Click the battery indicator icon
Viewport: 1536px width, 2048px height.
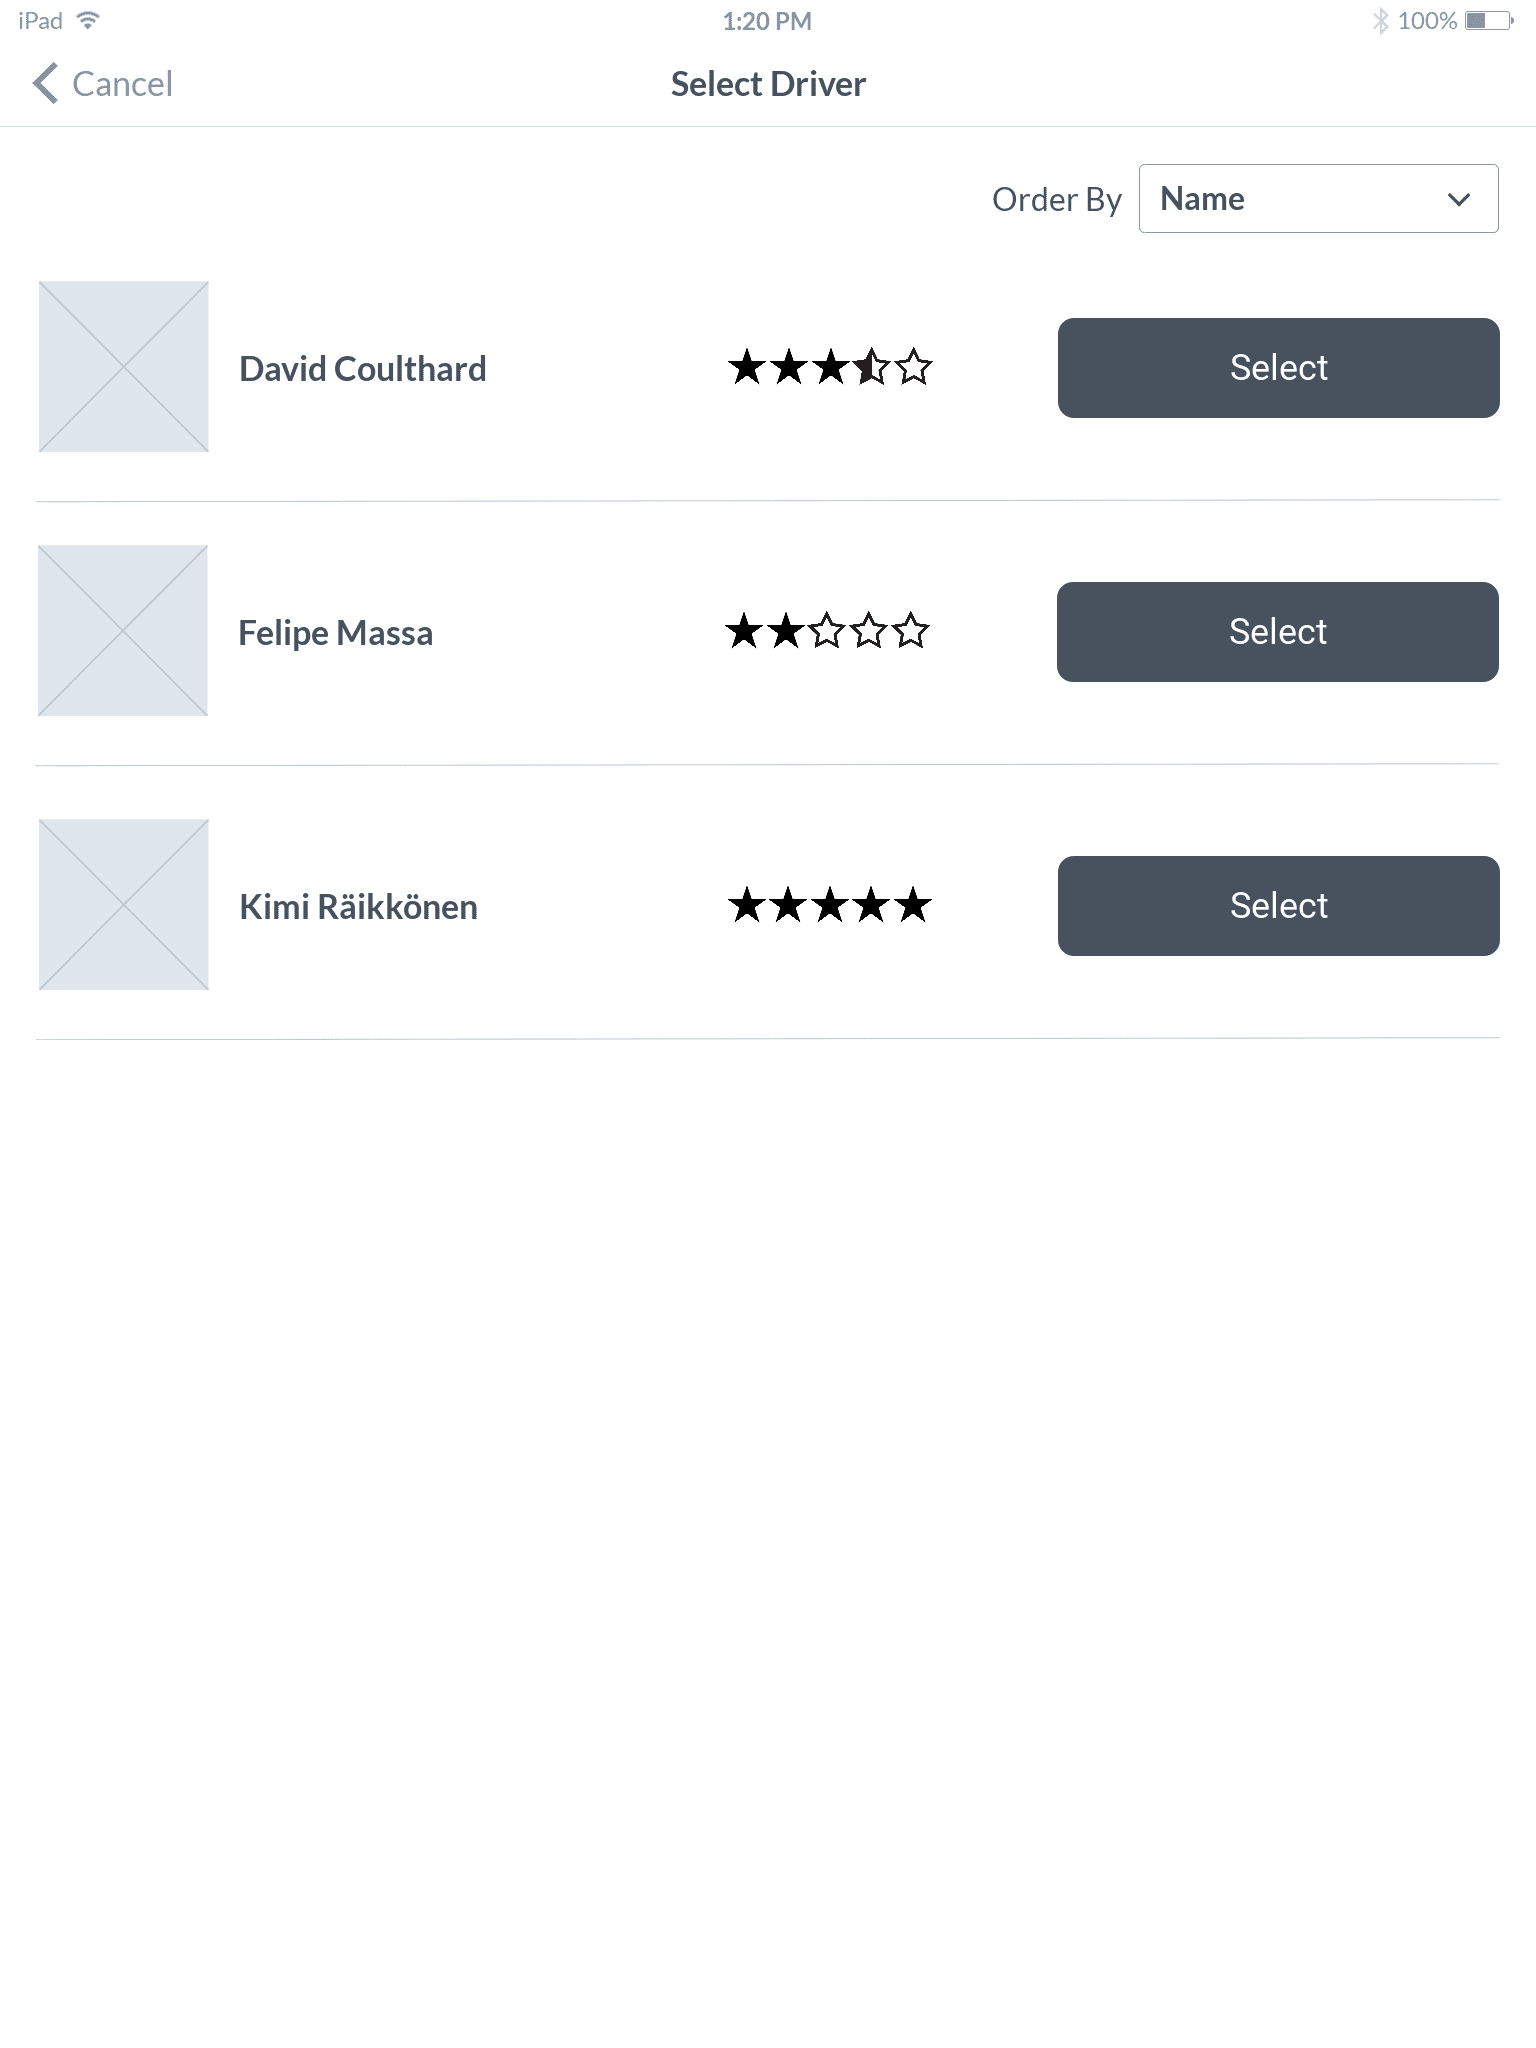tap(1488, 21)
